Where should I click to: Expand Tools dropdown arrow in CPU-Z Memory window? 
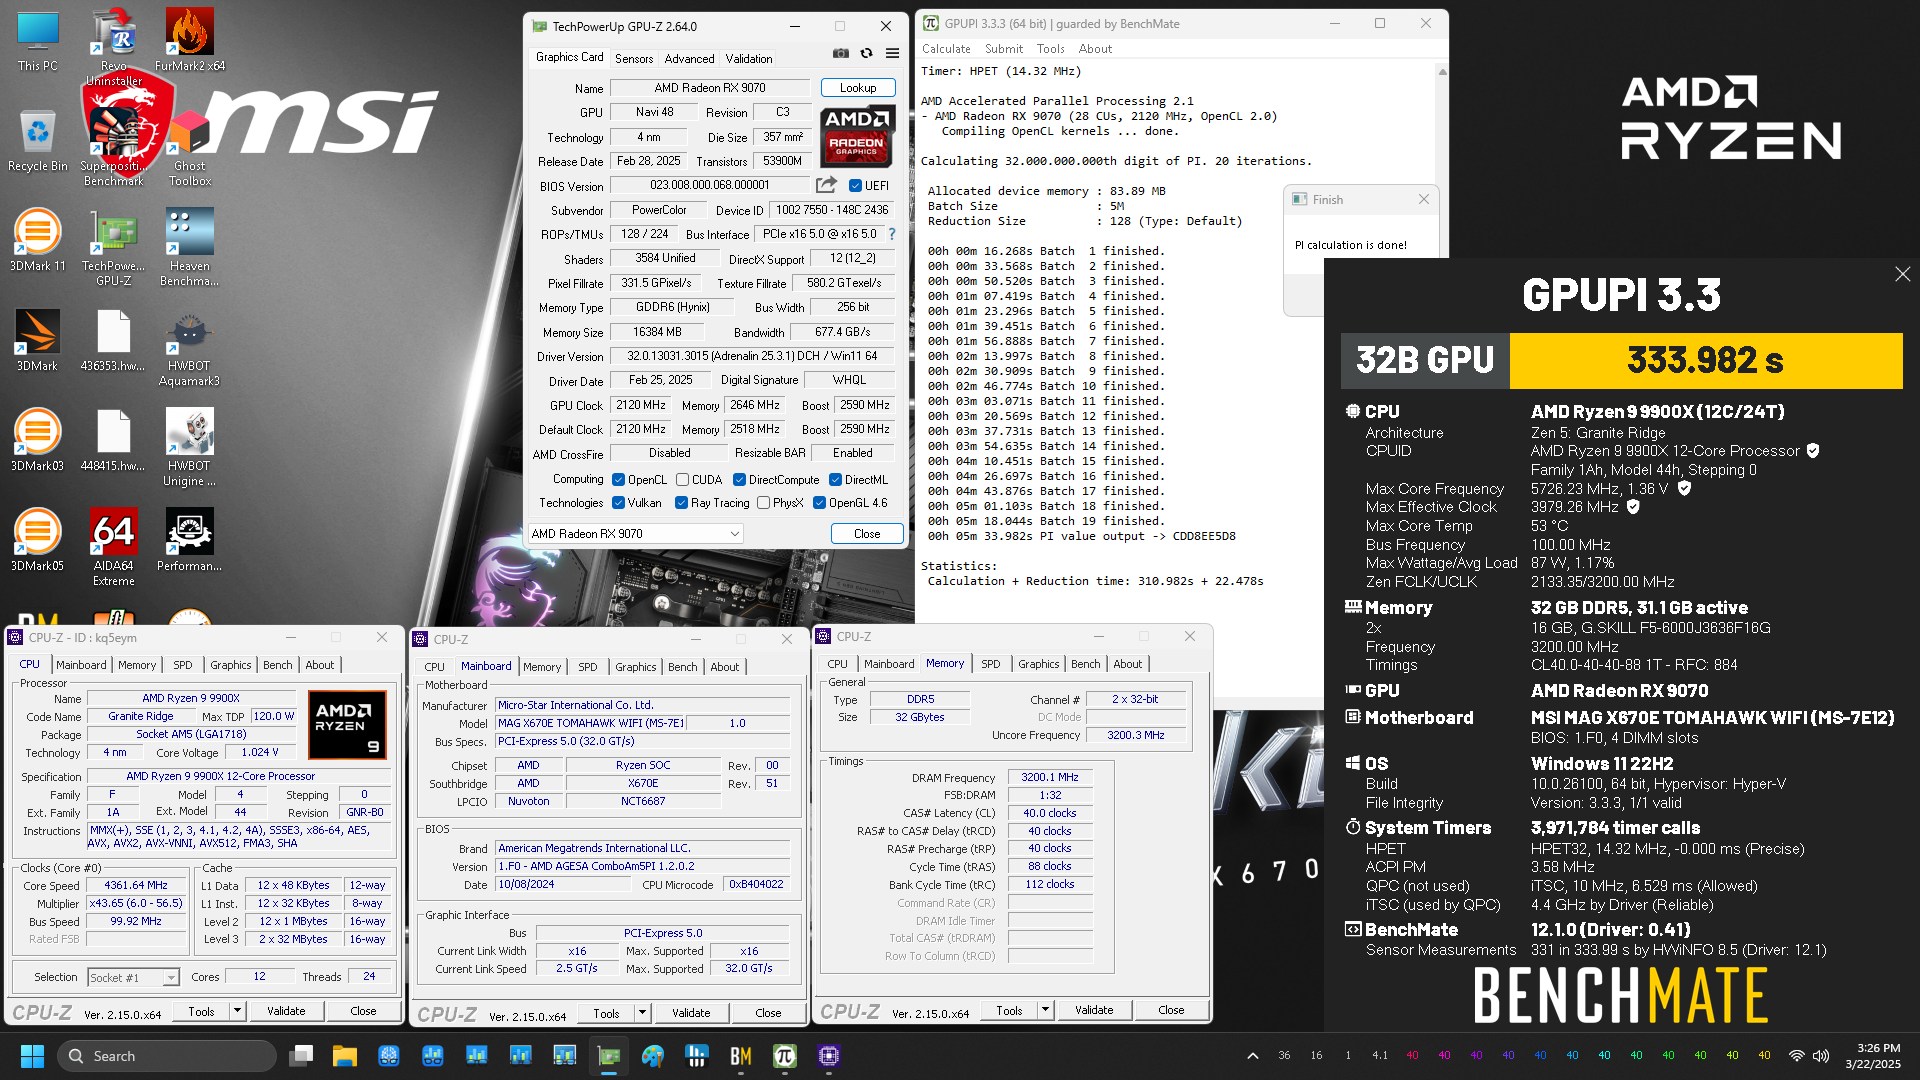pyautogui.click(x=1045, y=1010)
